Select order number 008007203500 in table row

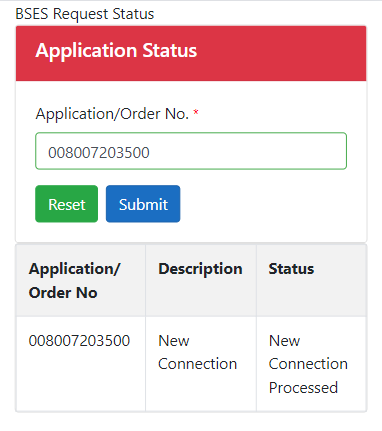coord(79,341)
